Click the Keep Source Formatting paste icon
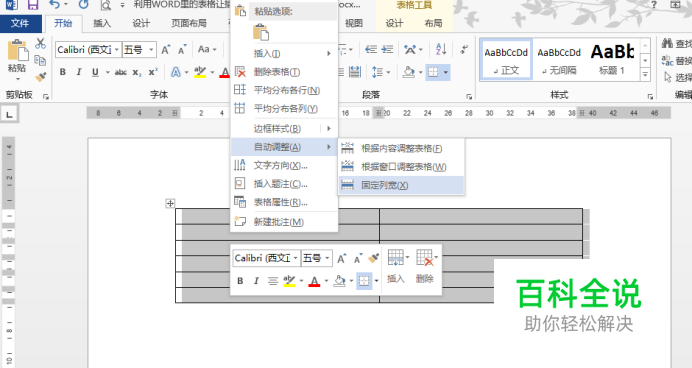692x368 pixels. tap(260, 32)
